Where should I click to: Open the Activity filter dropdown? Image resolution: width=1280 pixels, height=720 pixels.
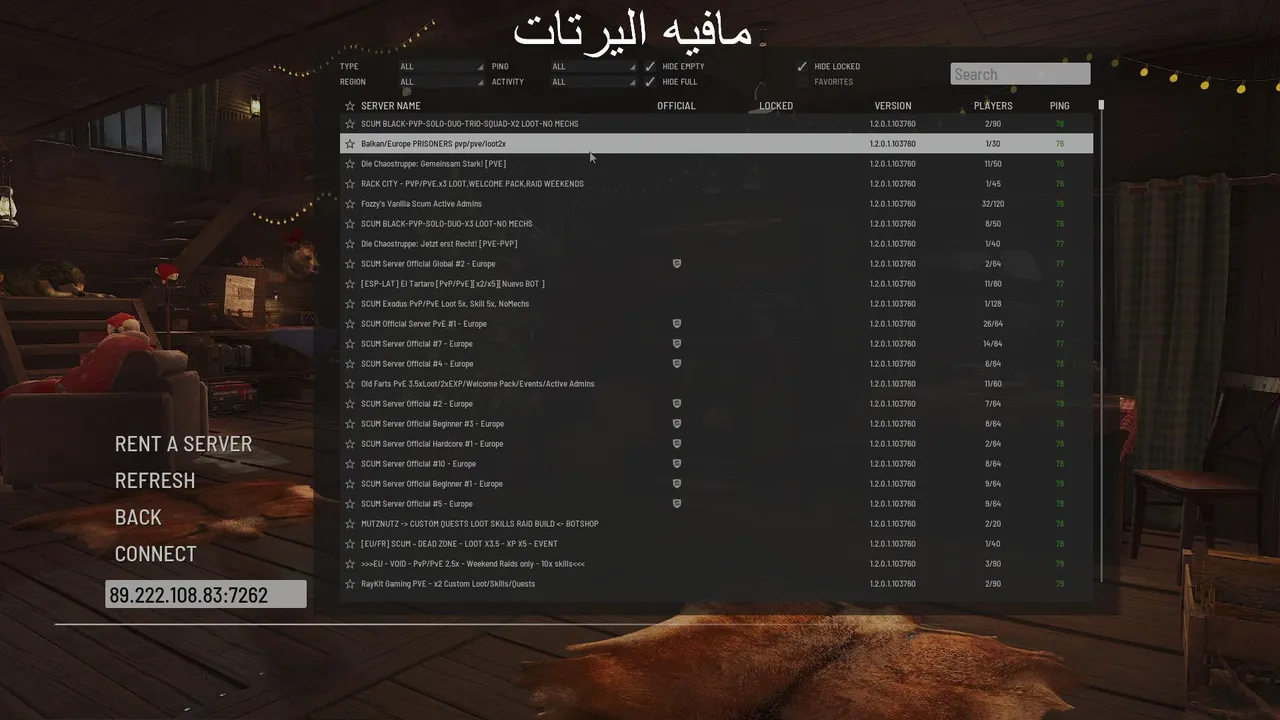(593, 82)
